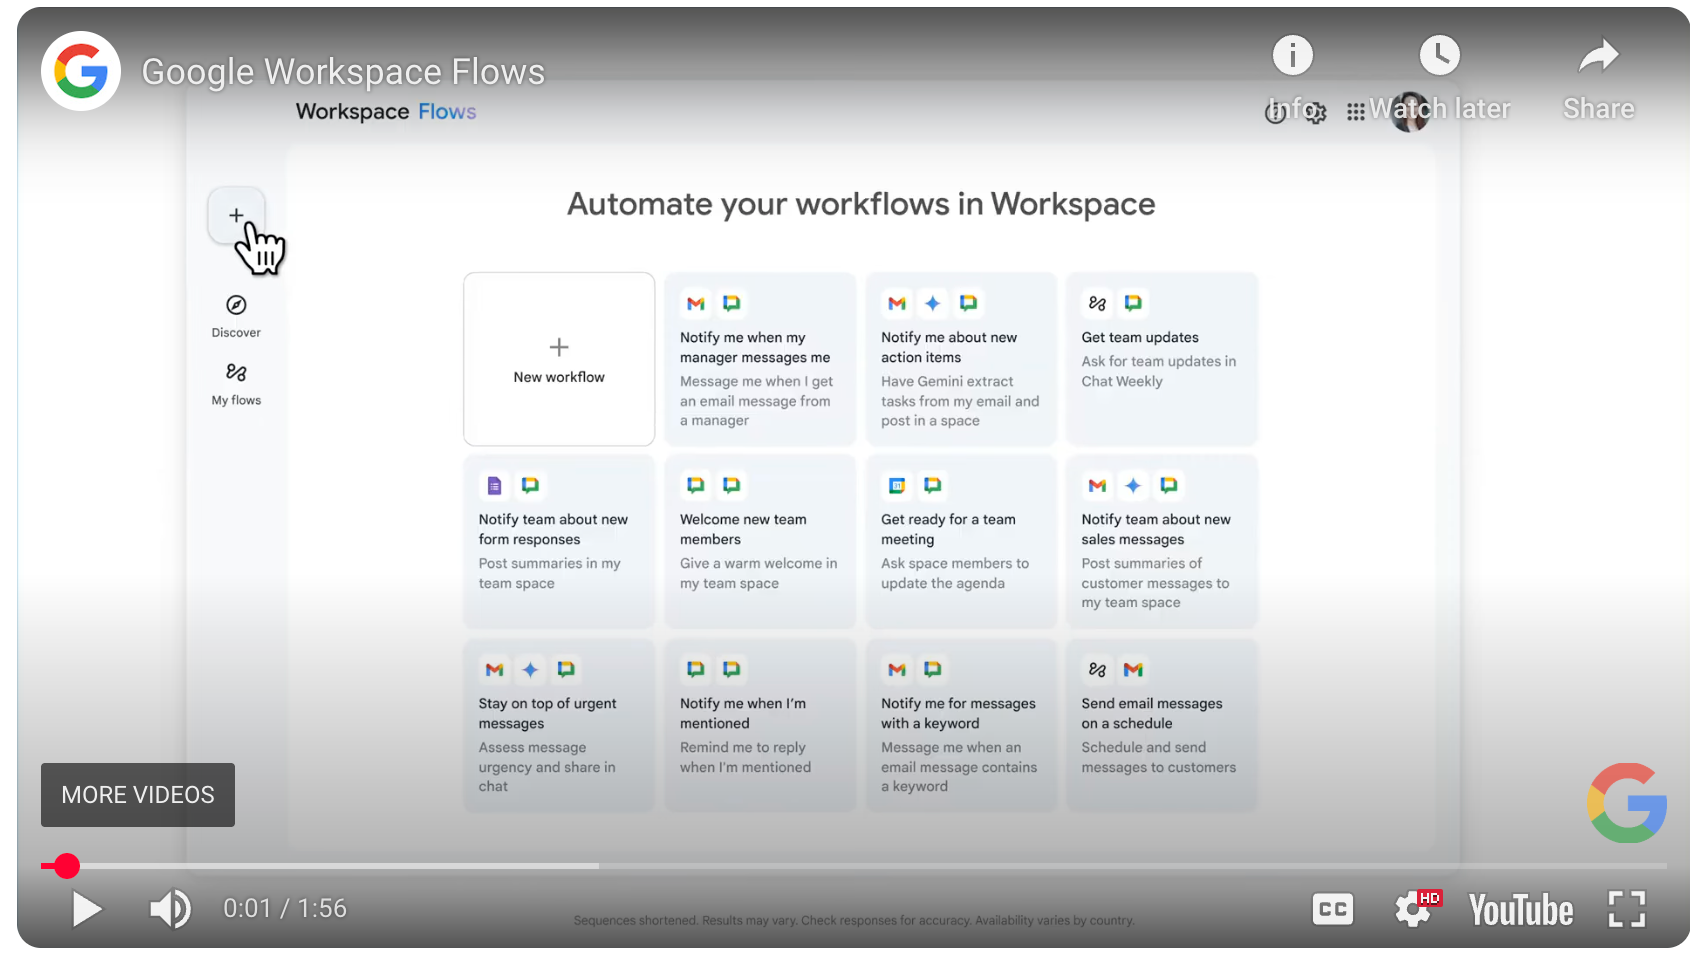Click the Gemini sparkle icon on 'urgent messages' card
Image resolution: width=1702 pixels, height=954 pixels.
[x=530, y=669]
